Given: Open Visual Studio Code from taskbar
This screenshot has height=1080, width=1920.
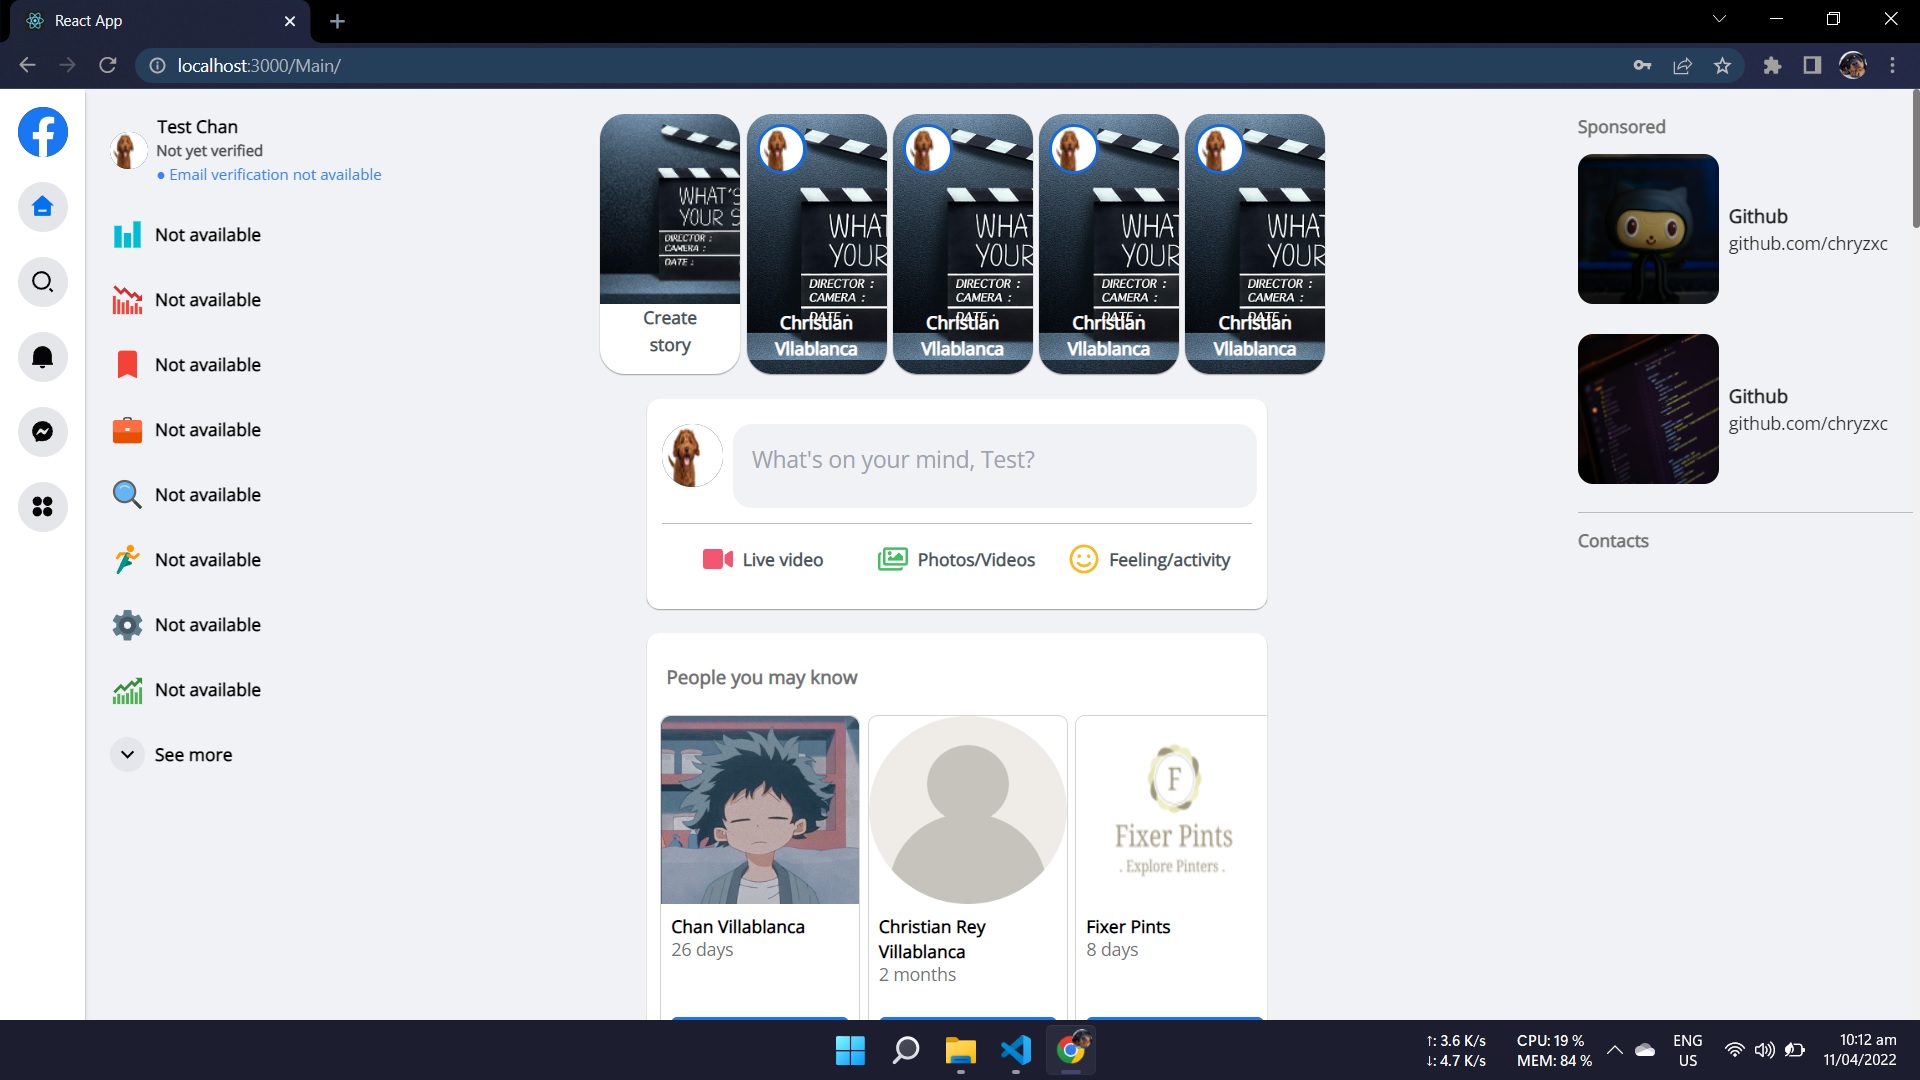Looking at the screenshot, I should (x=1016, y=1051).
